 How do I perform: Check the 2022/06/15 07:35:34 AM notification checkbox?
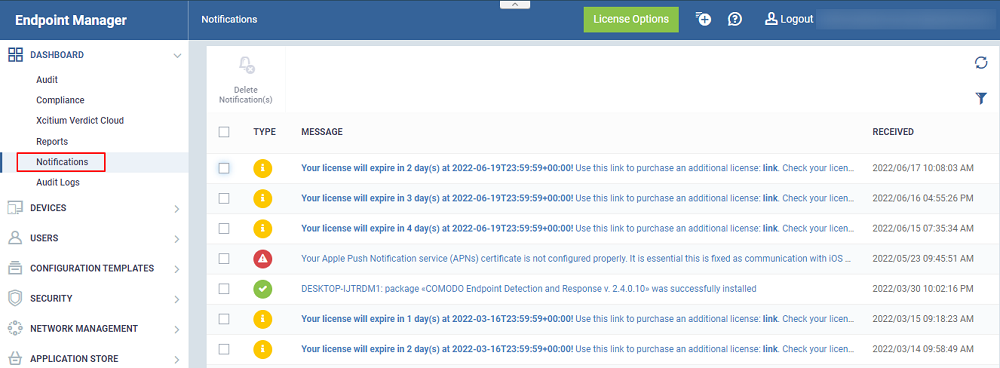pos(224,228)
